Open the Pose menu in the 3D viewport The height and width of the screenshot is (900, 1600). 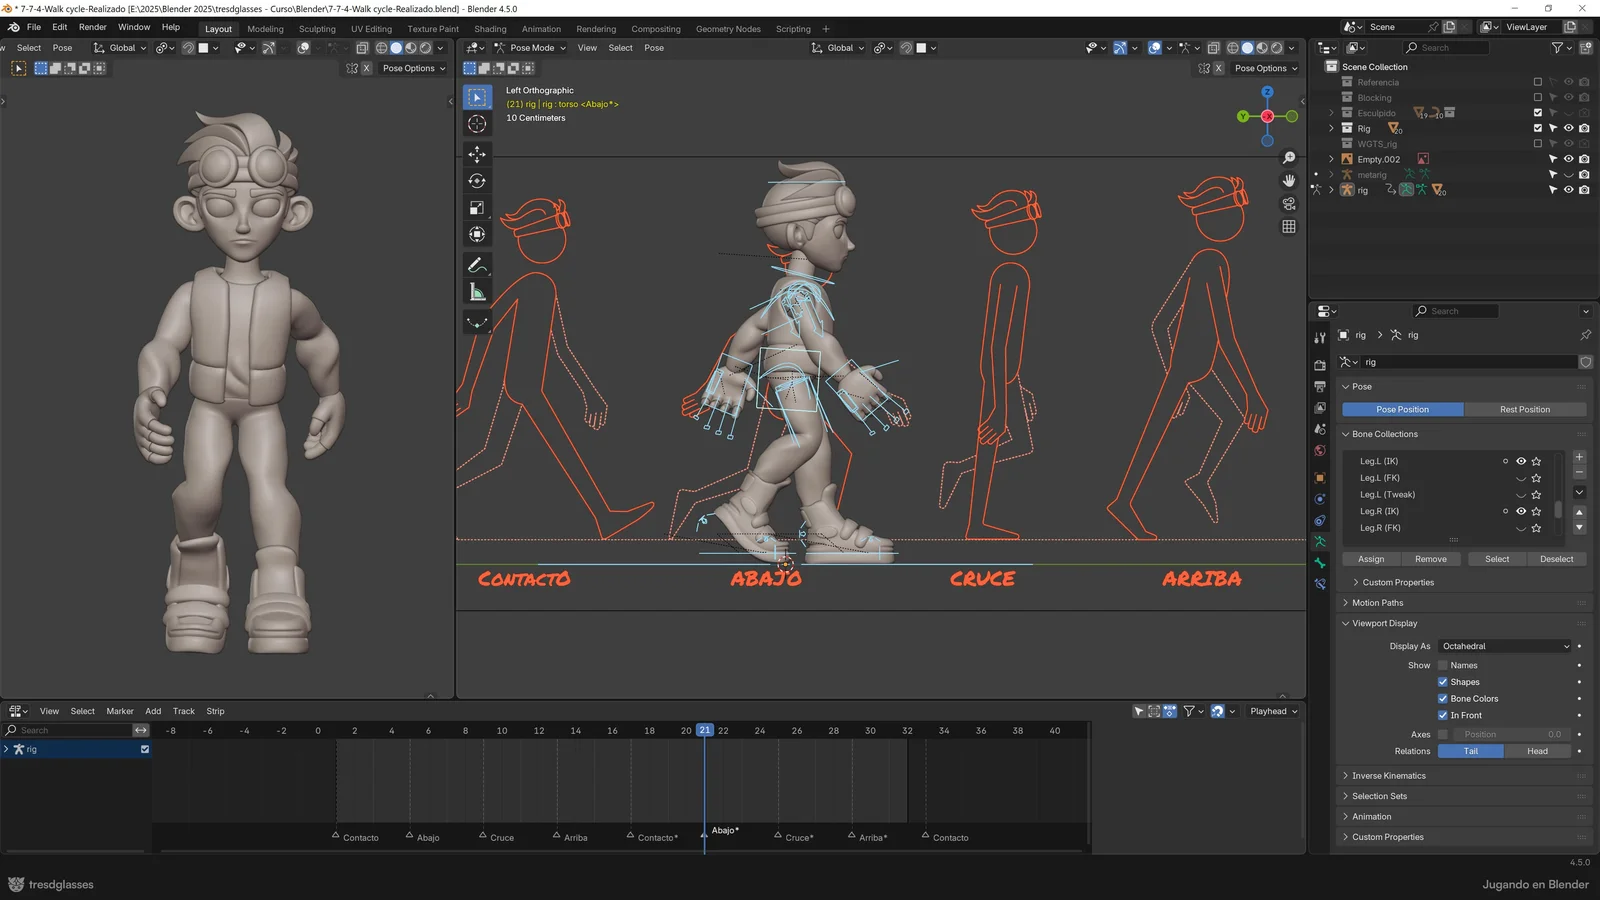point(654,47)
